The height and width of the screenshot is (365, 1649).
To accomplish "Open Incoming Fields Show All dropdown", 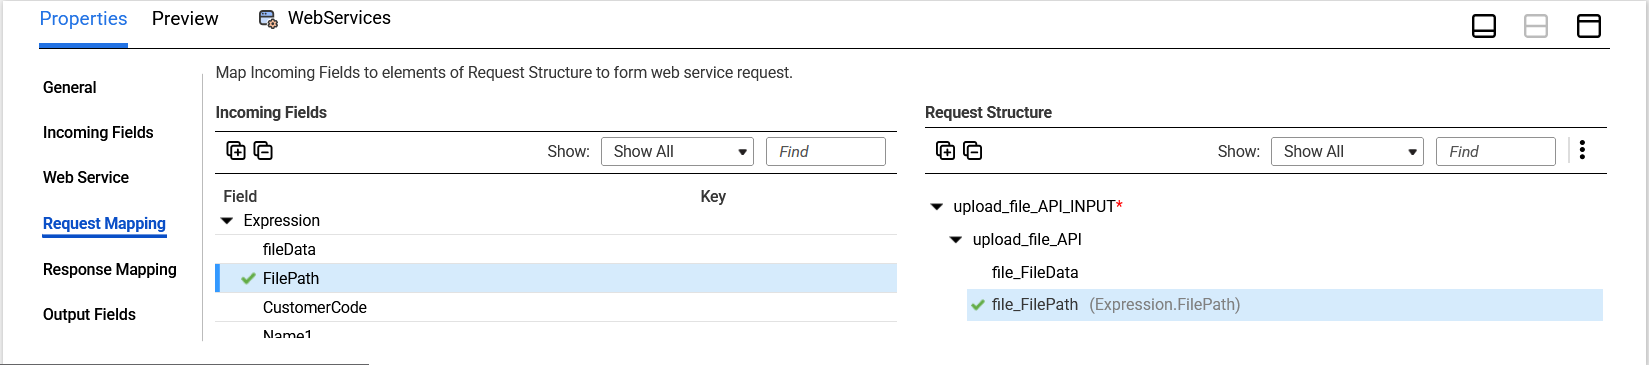I will [677, 152].
